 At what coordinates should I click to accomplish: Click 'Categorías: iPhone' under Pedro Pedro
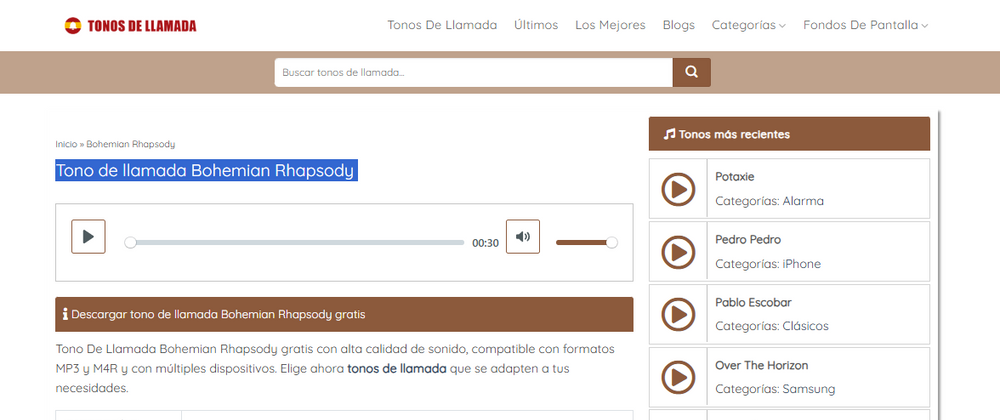pyautogui.click(x=768, y=264)
